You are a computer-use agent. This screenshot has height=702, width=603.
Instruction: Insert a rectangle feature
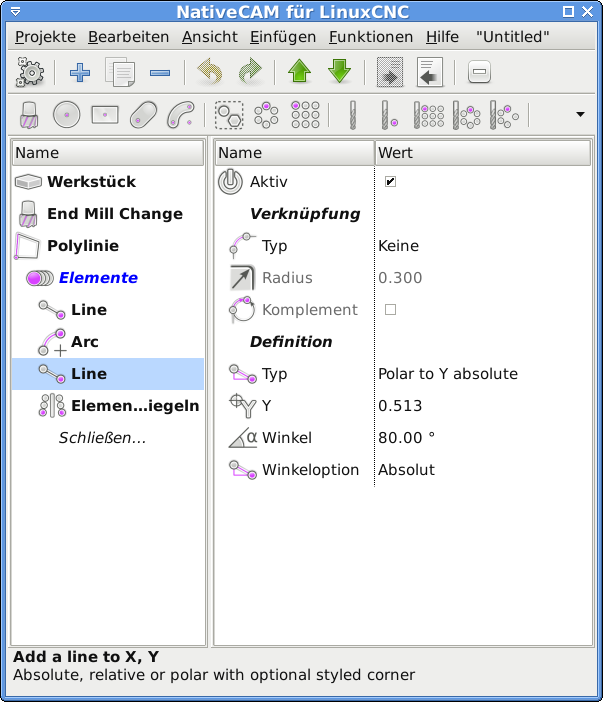tap(105, 115)
